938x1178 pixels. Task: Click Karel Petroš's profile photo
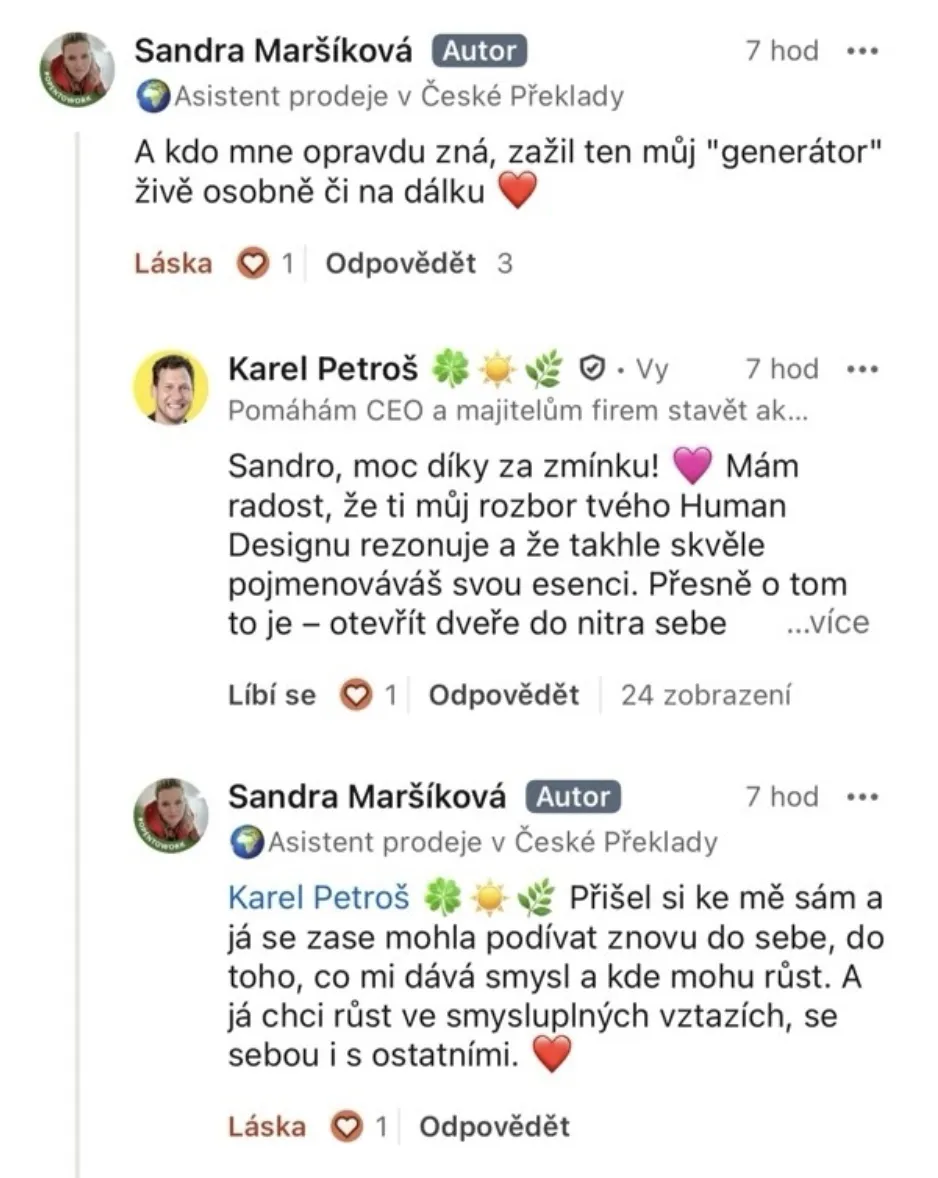pyautogui.click(x=171, y=388)
